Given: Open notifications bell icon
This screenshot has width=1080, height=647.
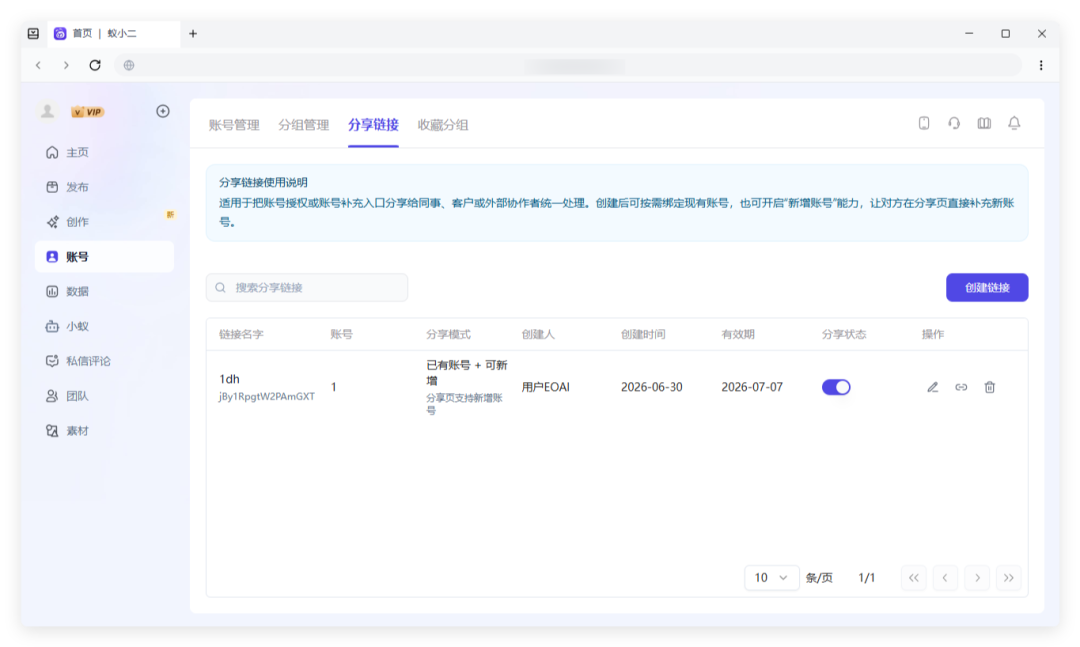Looking at the screenshot, I should click(x=1014, y=123).
